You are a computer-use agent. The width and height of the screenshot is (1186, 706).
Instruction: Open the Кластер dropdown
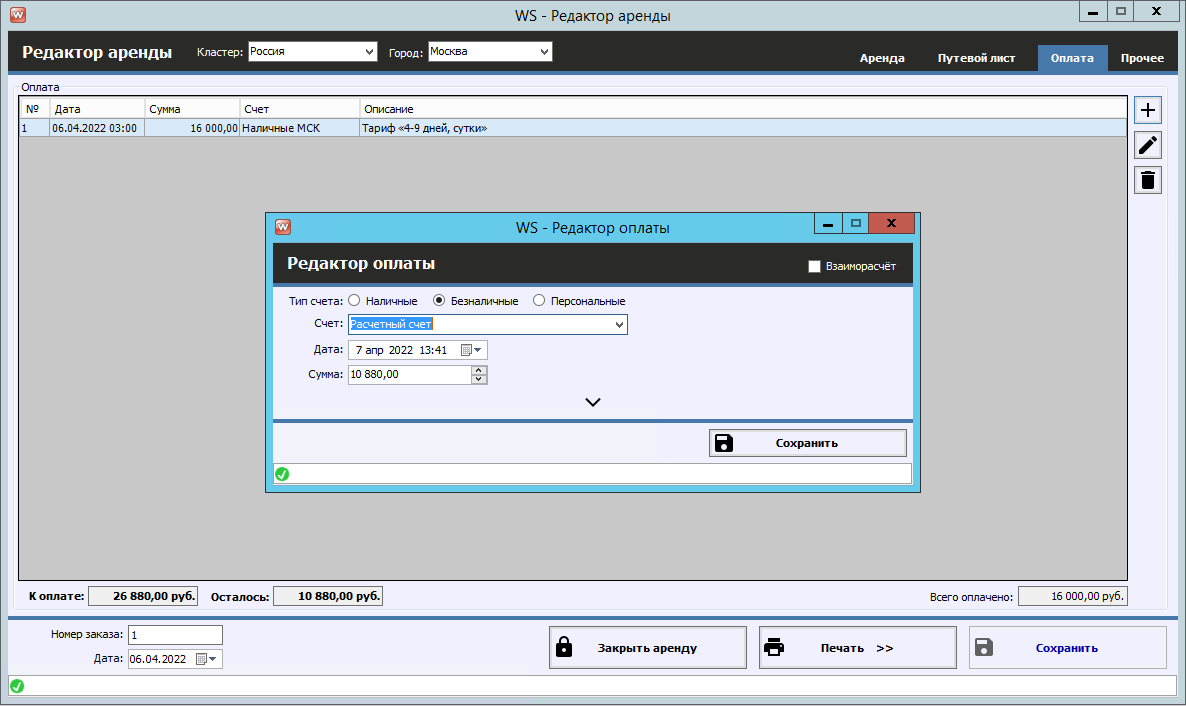368,52
